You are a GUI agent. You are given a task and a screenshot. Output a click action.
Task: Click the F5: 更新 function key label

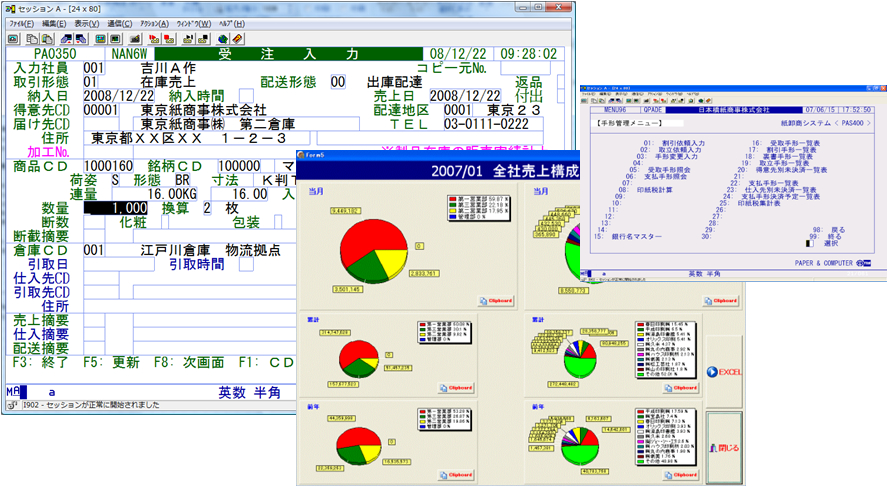click(x=112, y=362)
